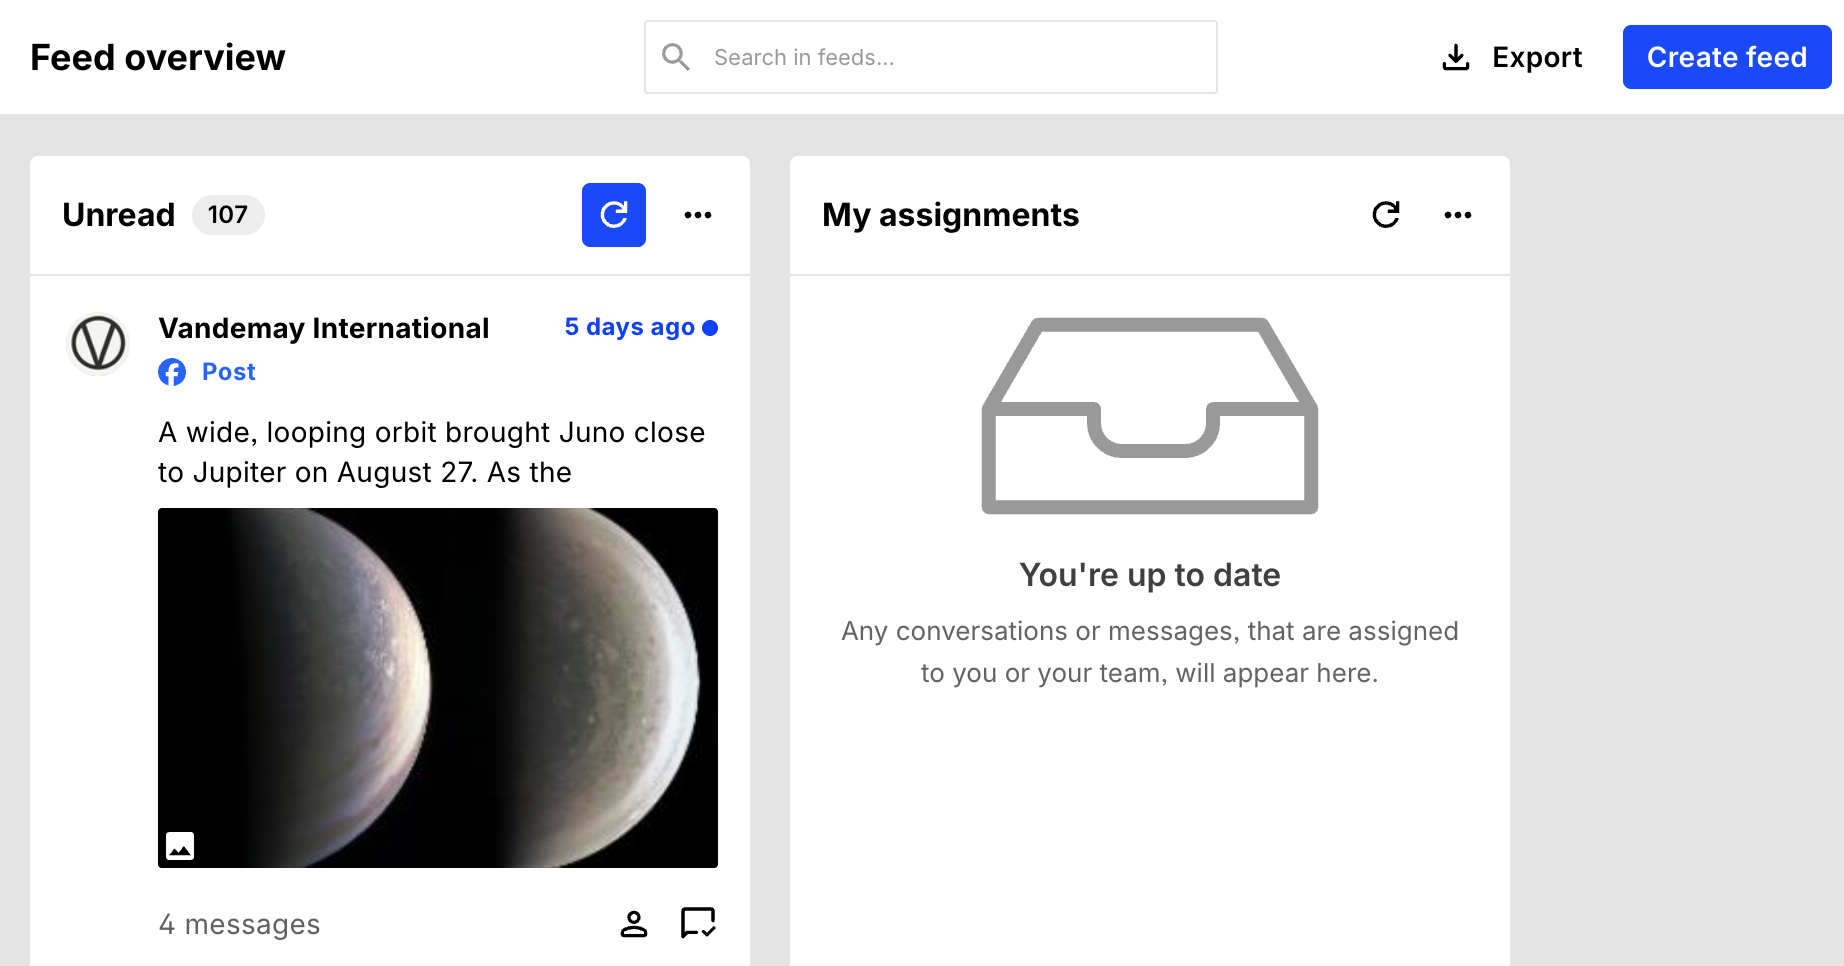Click the You're up to date message

[x=1150, y=575]
